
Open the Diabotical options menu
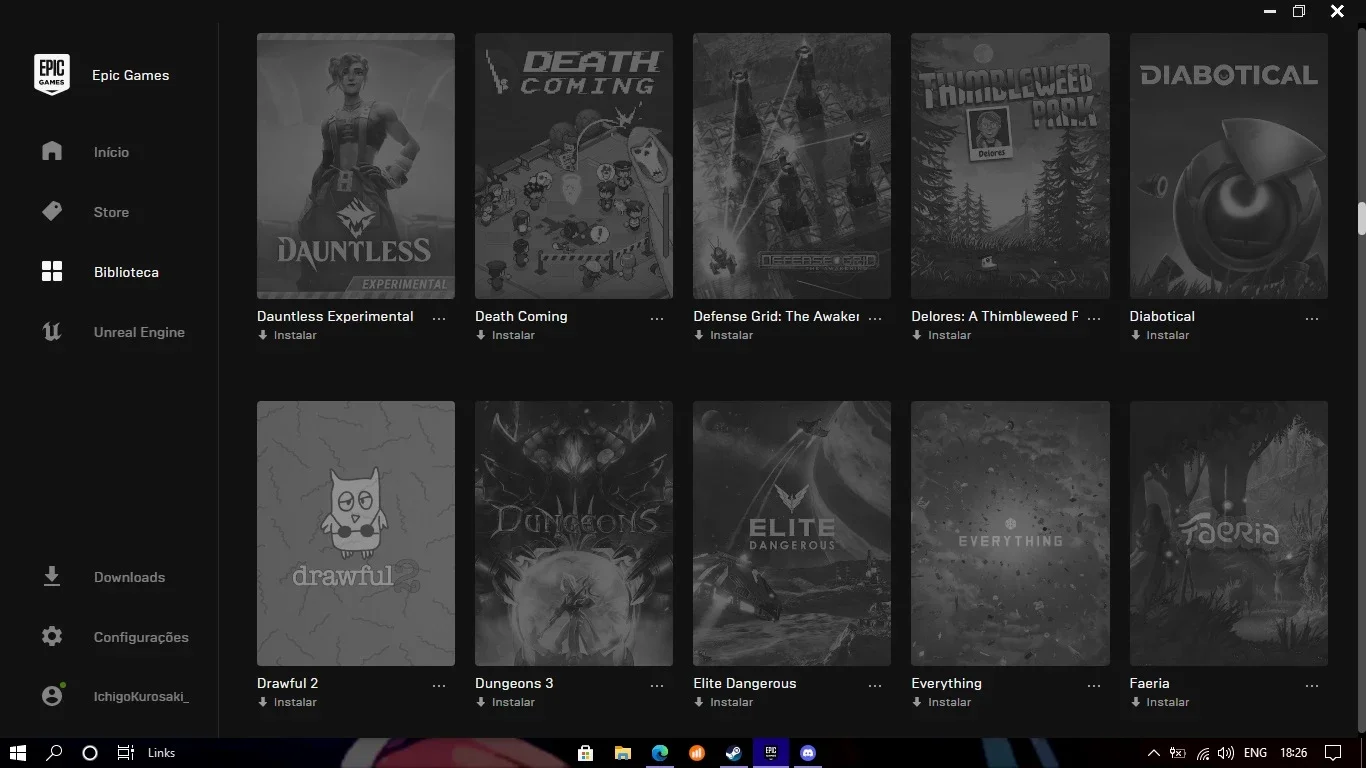1312,318
